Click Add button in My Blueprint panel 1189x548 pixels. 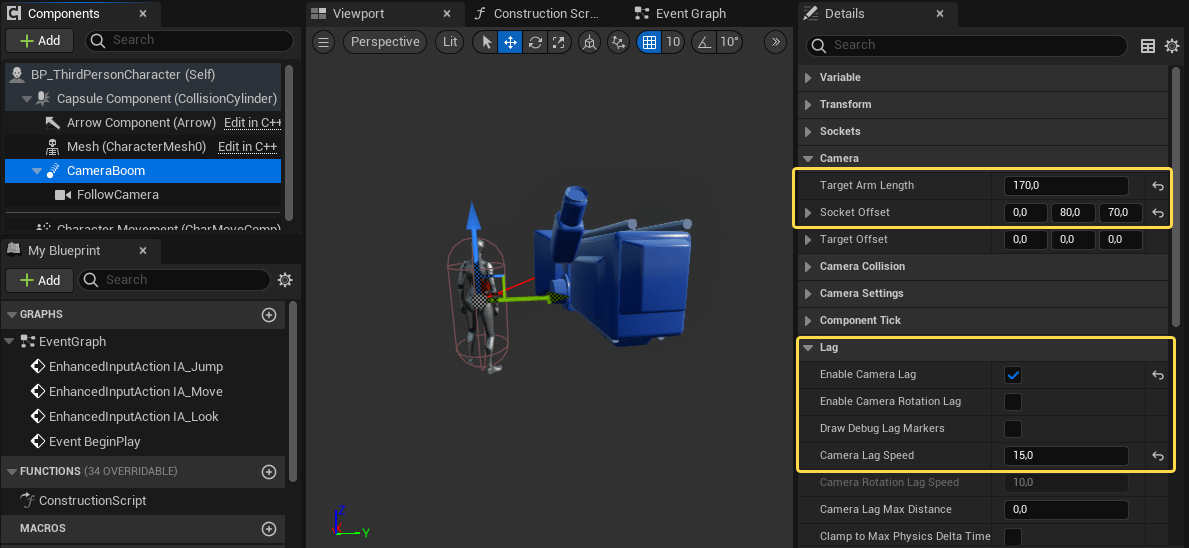(39, 280)
